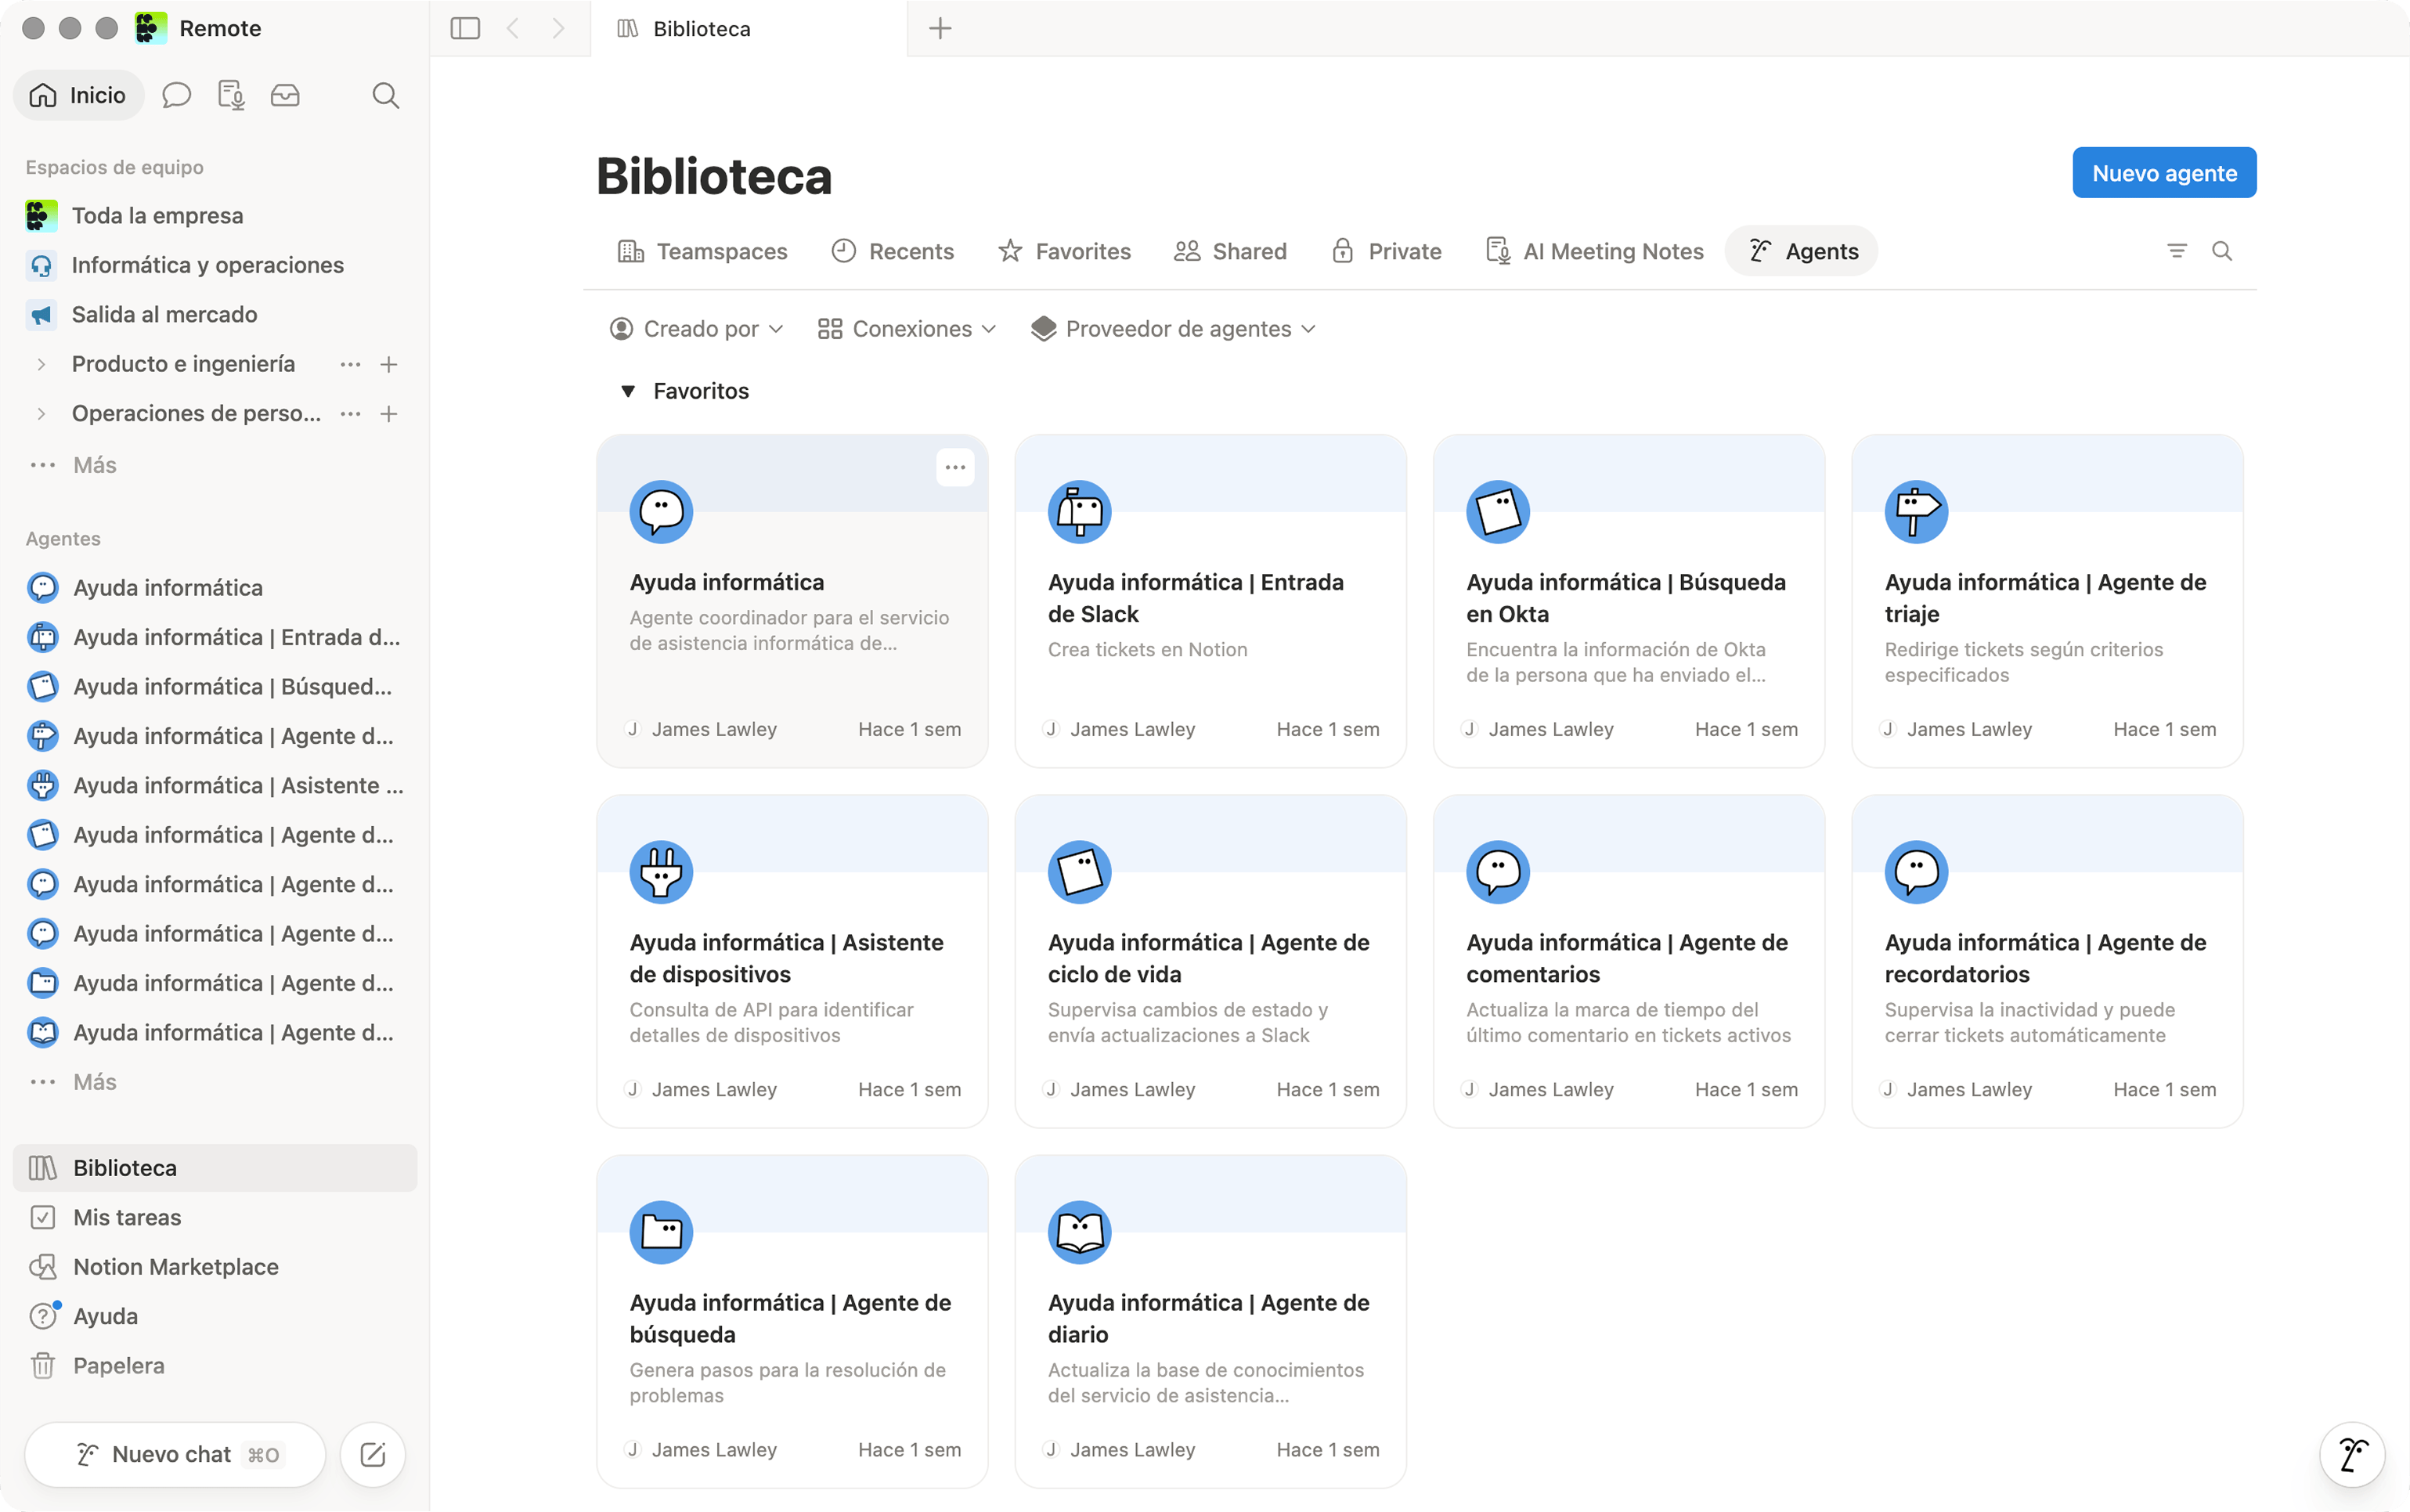The image size is (2410, 1512).
Task: Open Papelera trash in sidebar
Action: click(215, 1366)
